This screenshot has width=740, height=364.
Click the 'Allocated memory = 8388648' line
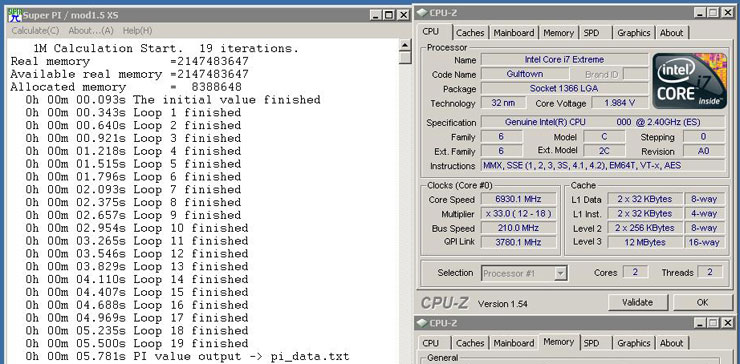126,87
